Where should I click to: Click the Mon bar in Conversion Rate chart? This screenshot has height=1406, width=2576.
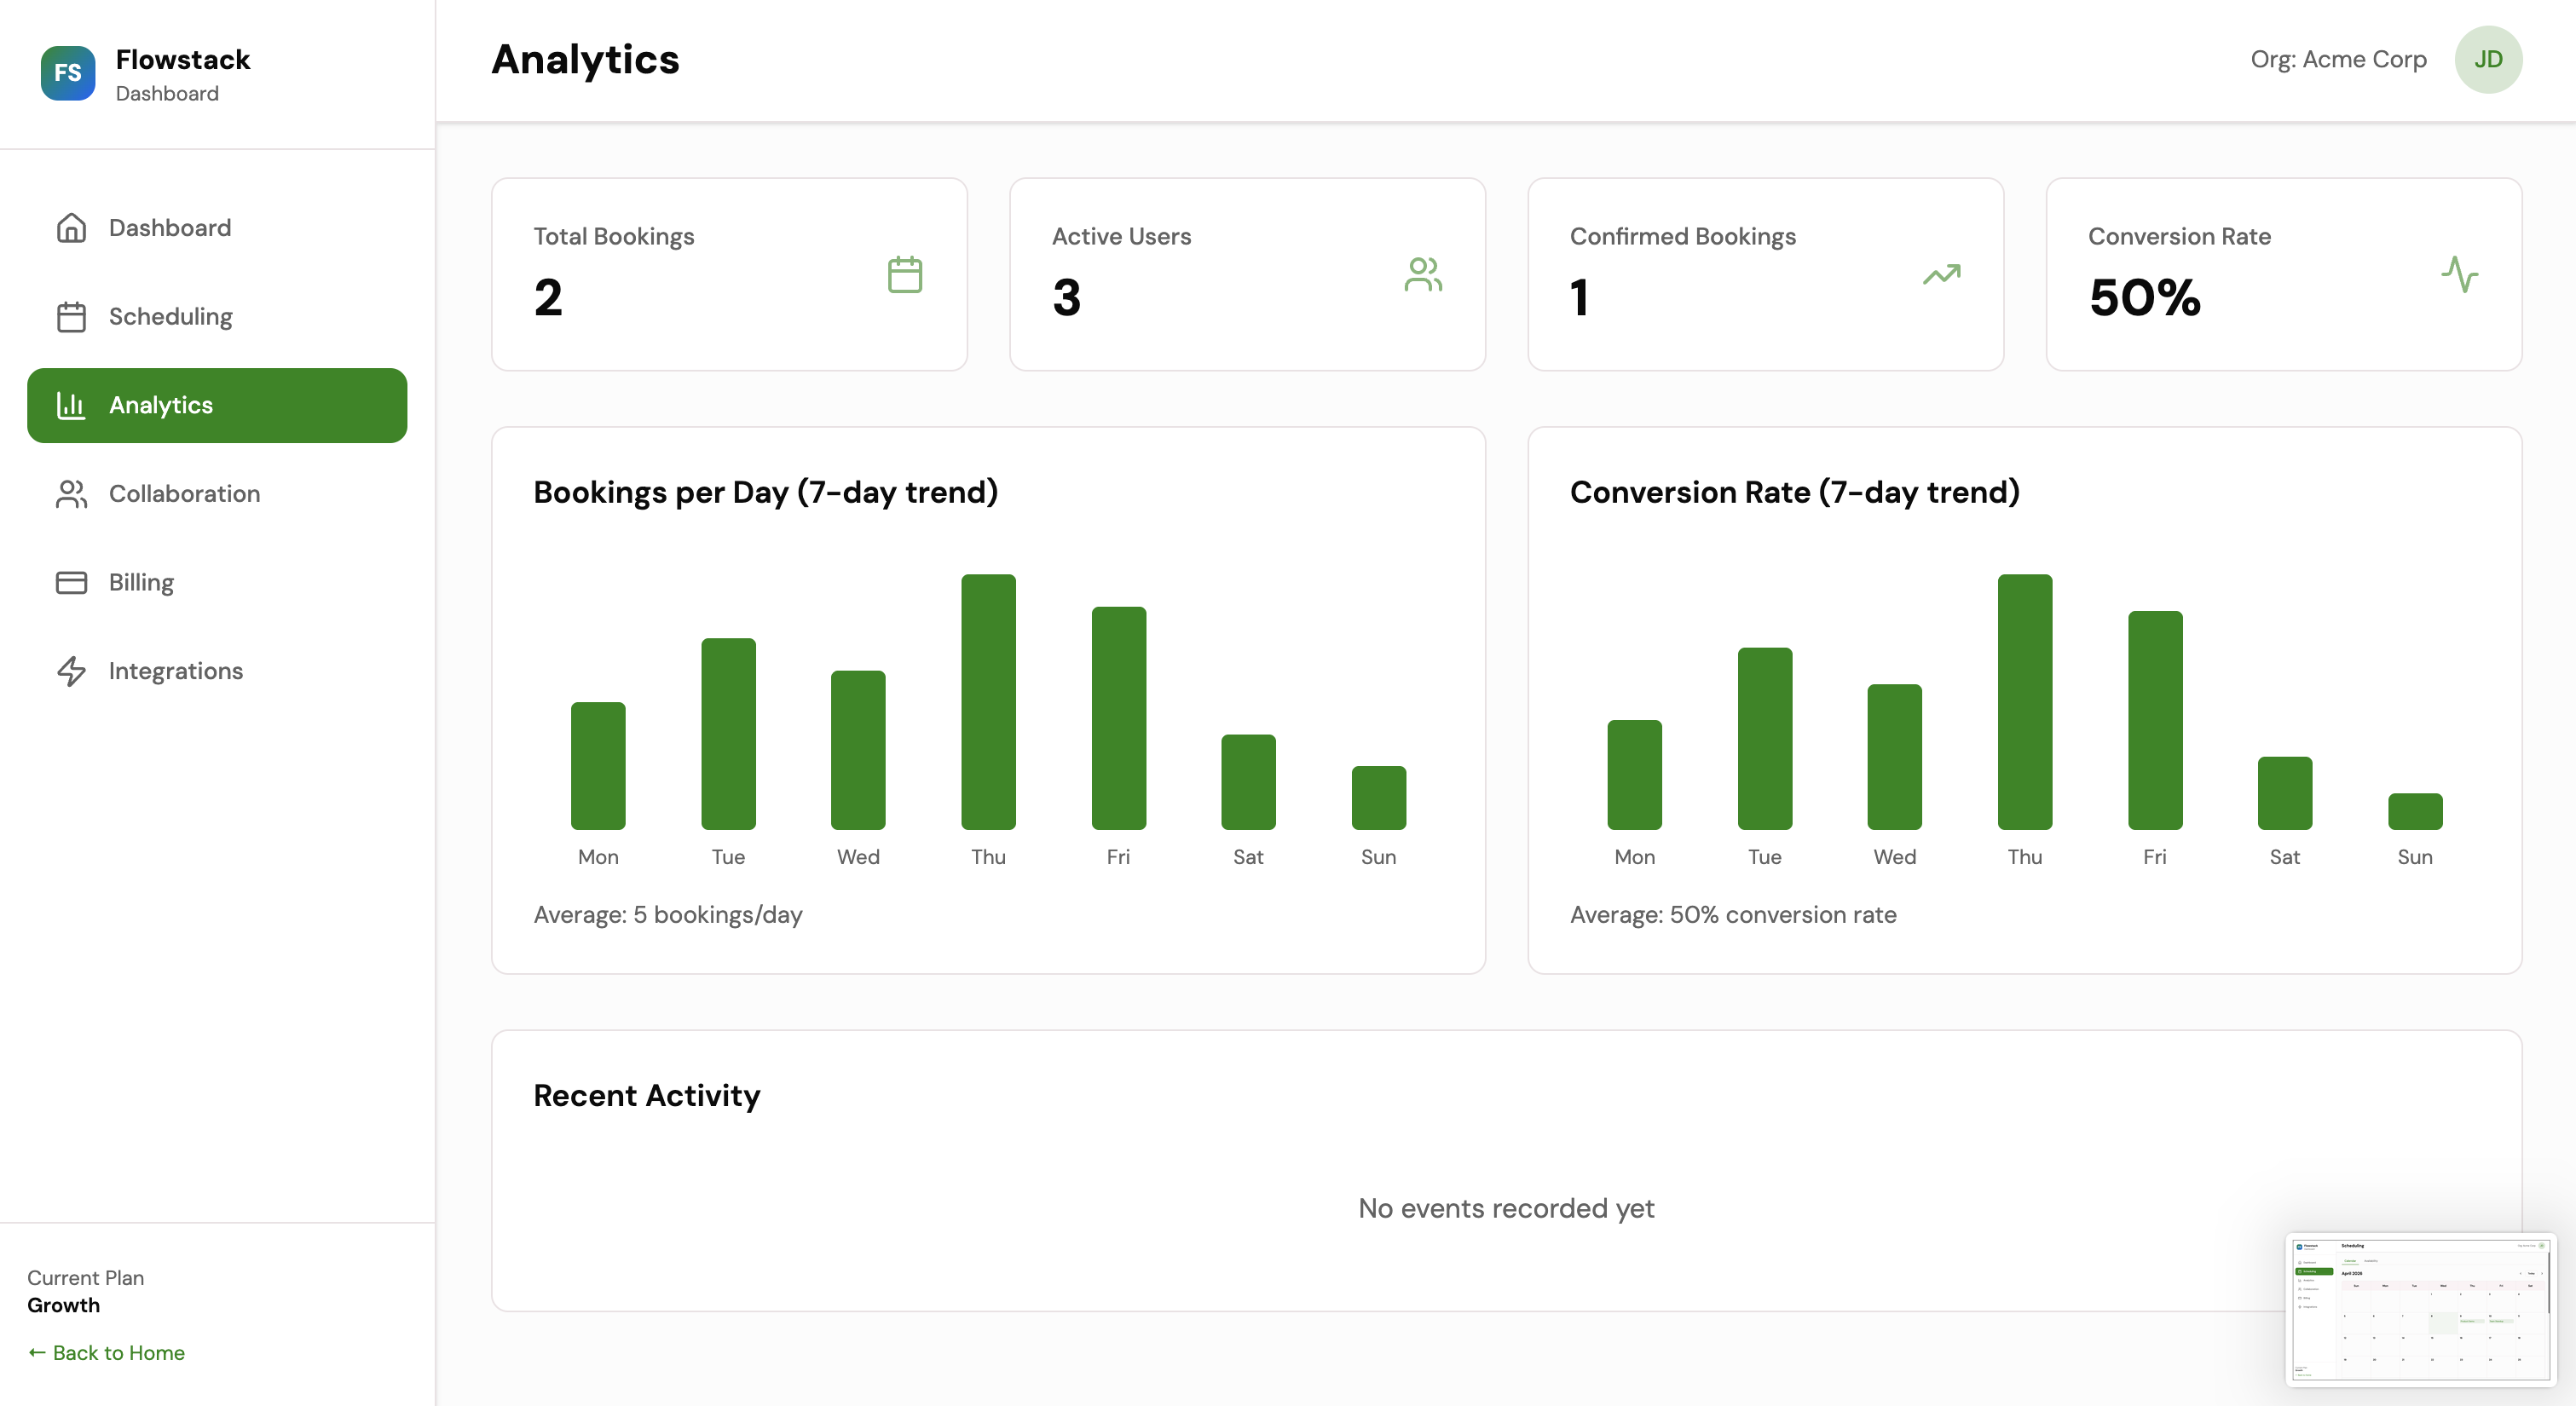pos(1634,774)
